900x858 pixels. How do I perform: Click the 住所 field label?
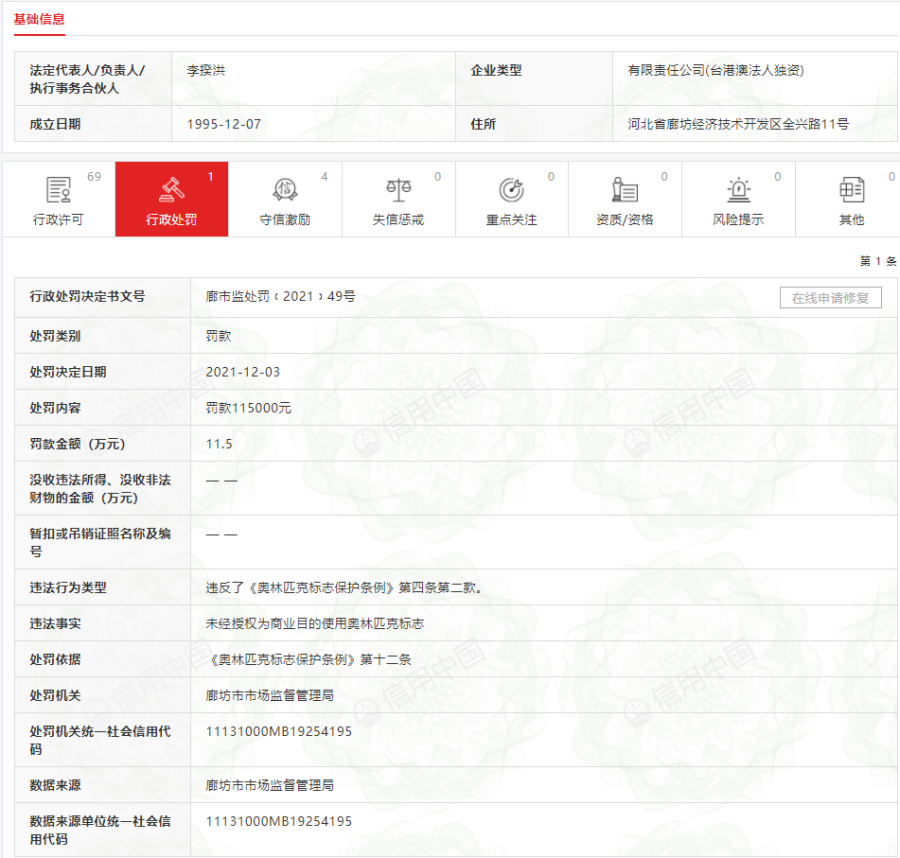pos(483,124)
